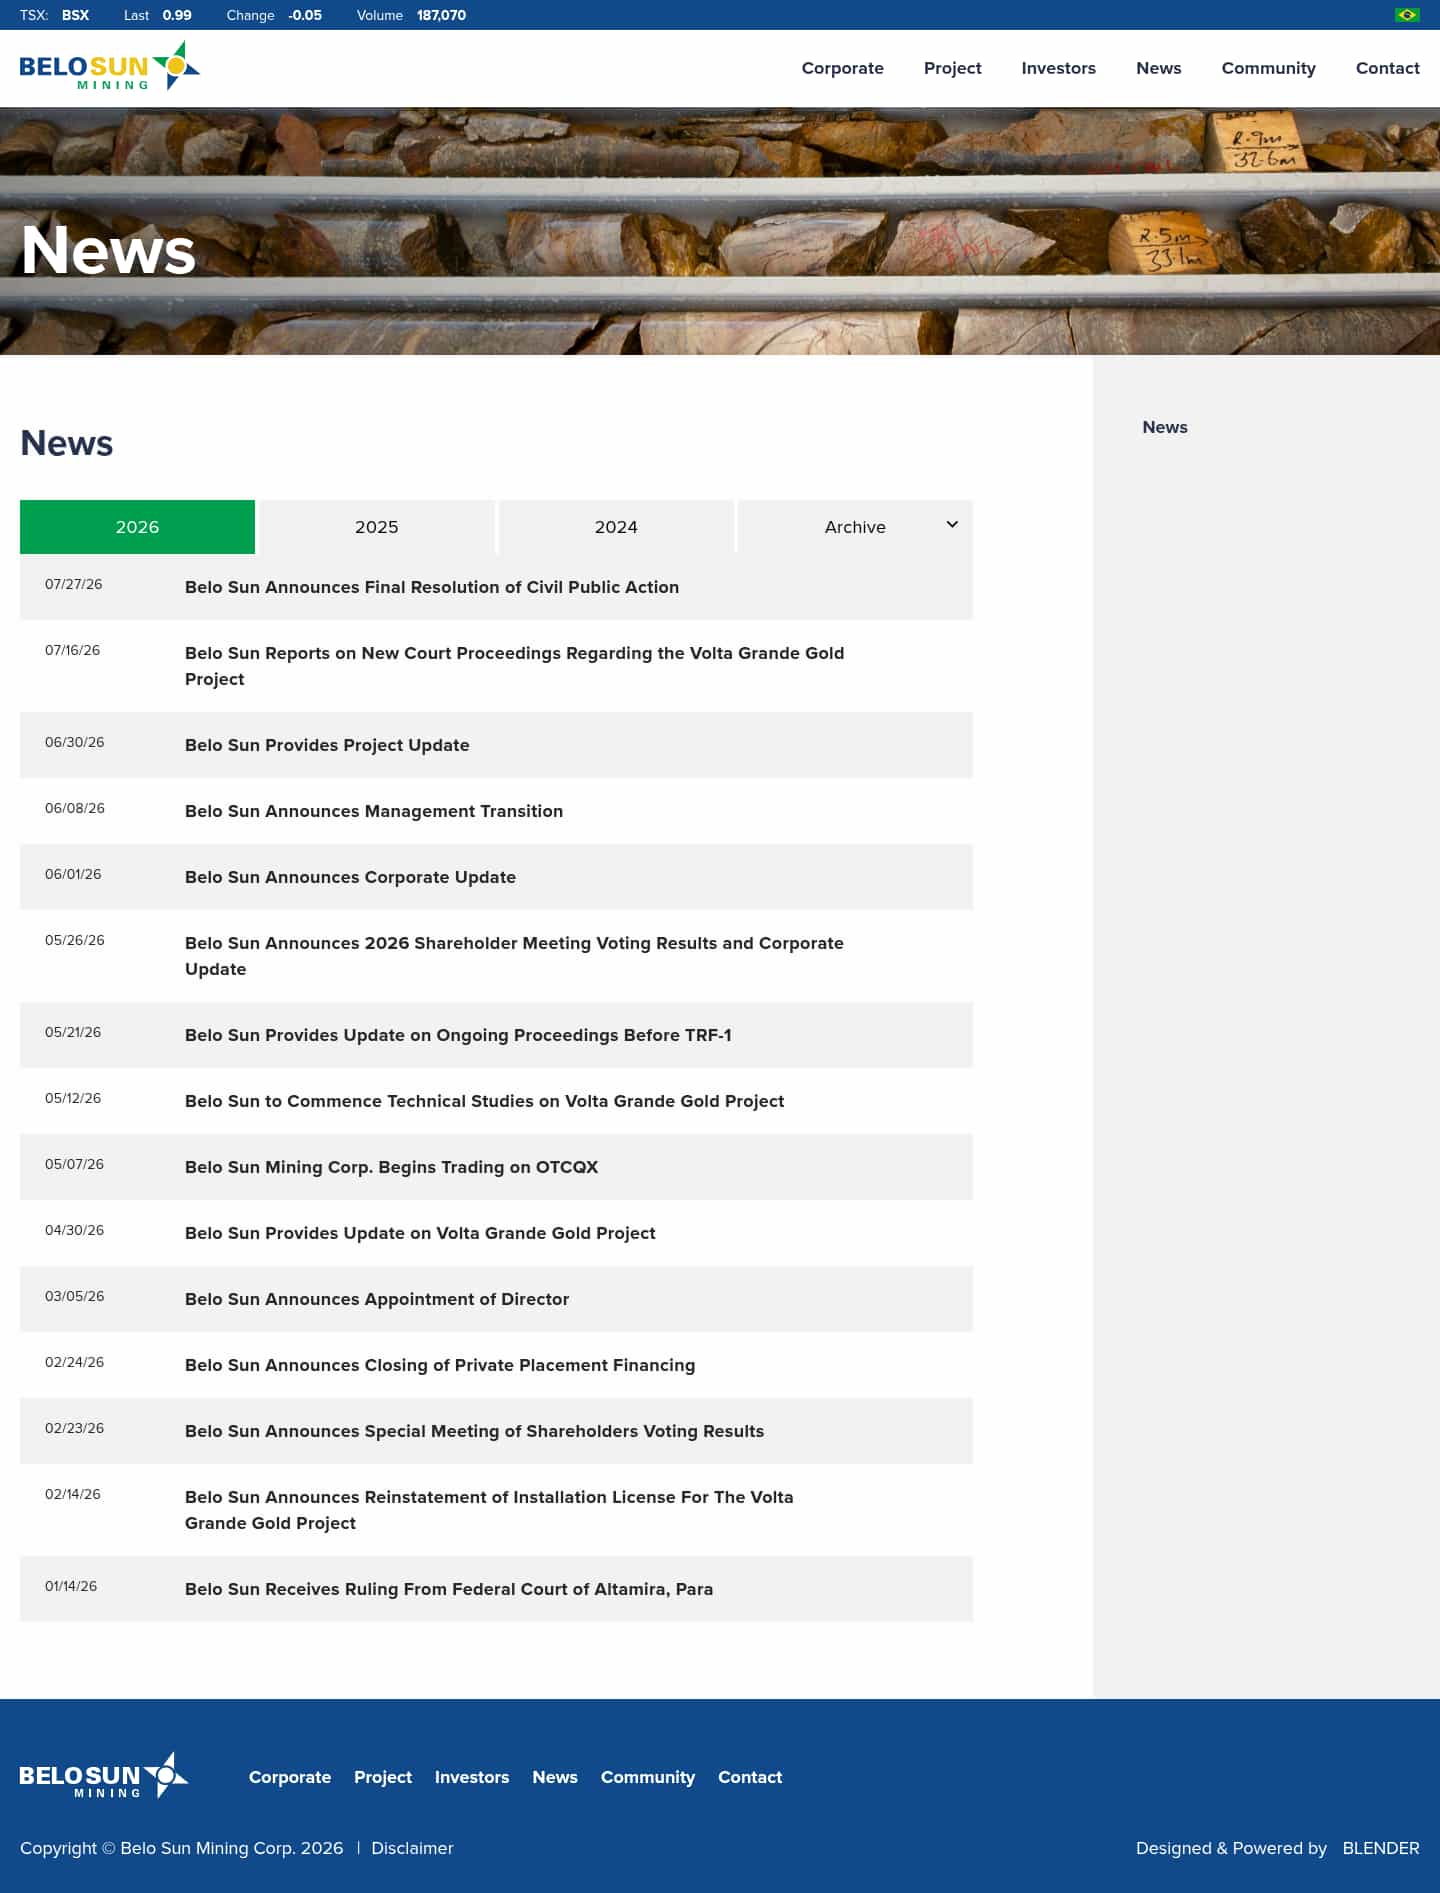Open 2026 Shareholder Meeting Voting Results article
Screen dimensions: 1440x1893
(515, 956)
